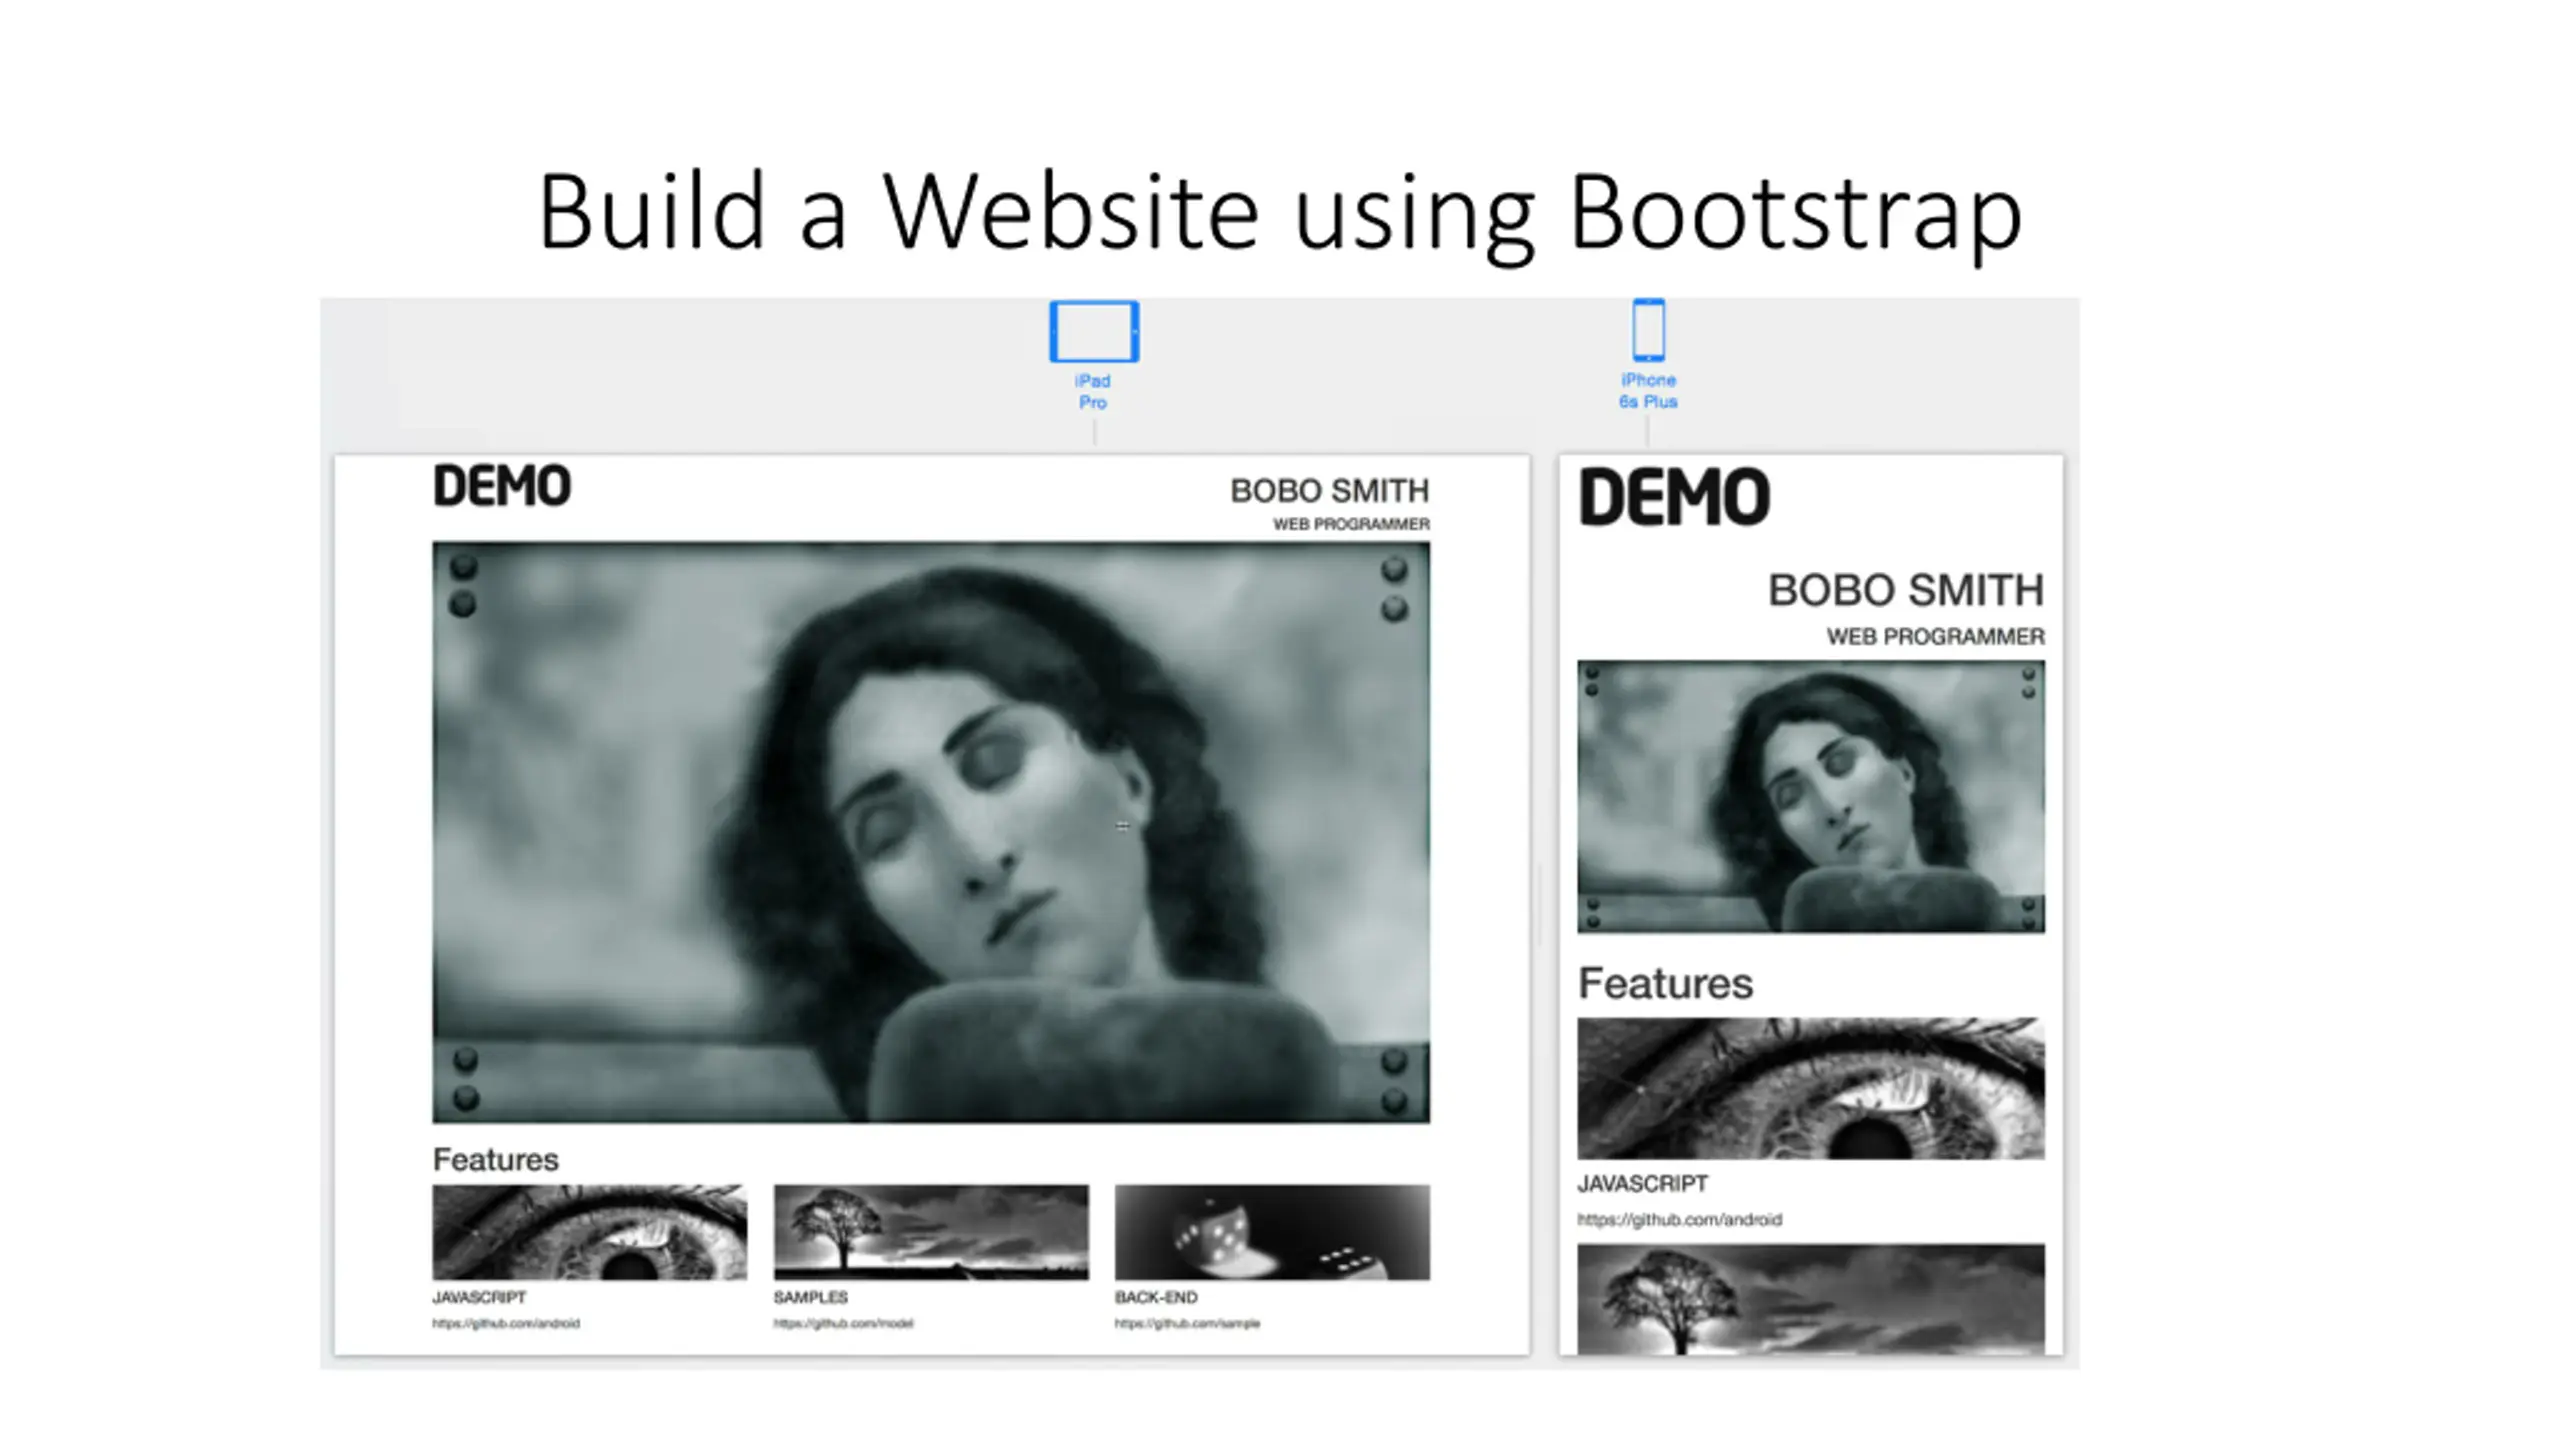Screen dimensions: 2560x1440
Task: Click JAVASCRIPT label in iPad preview
Action: [478, 1297]
